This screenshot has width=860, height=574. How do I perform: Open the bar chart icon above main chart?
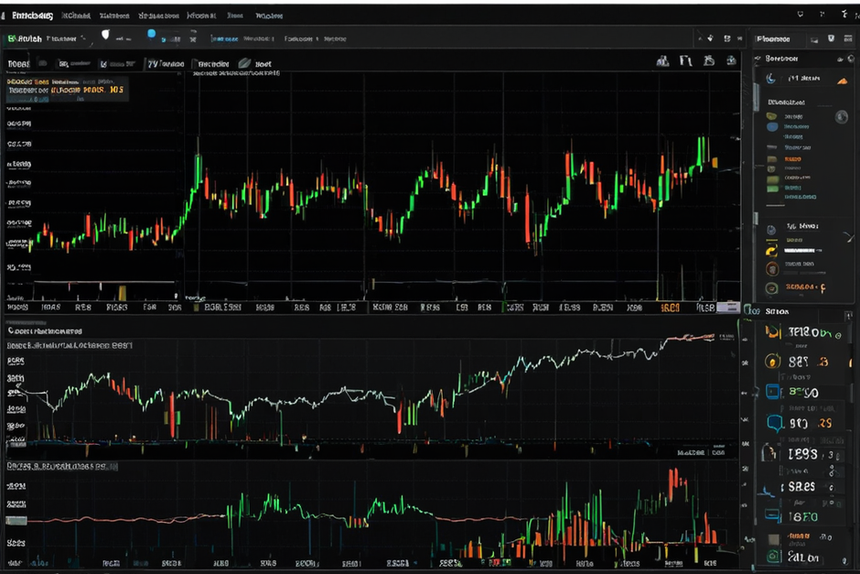[x=663, y=61]
